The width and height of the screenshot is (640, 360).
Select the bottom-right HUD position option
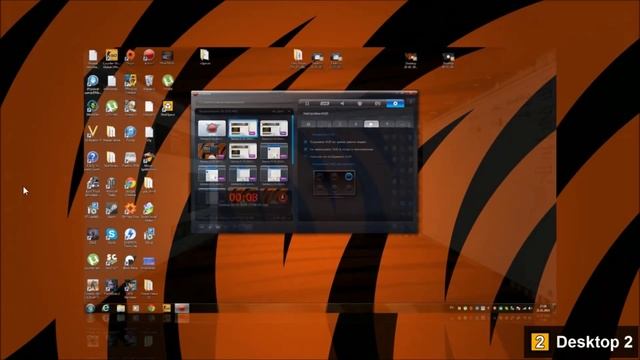click(x=349, y=188)
